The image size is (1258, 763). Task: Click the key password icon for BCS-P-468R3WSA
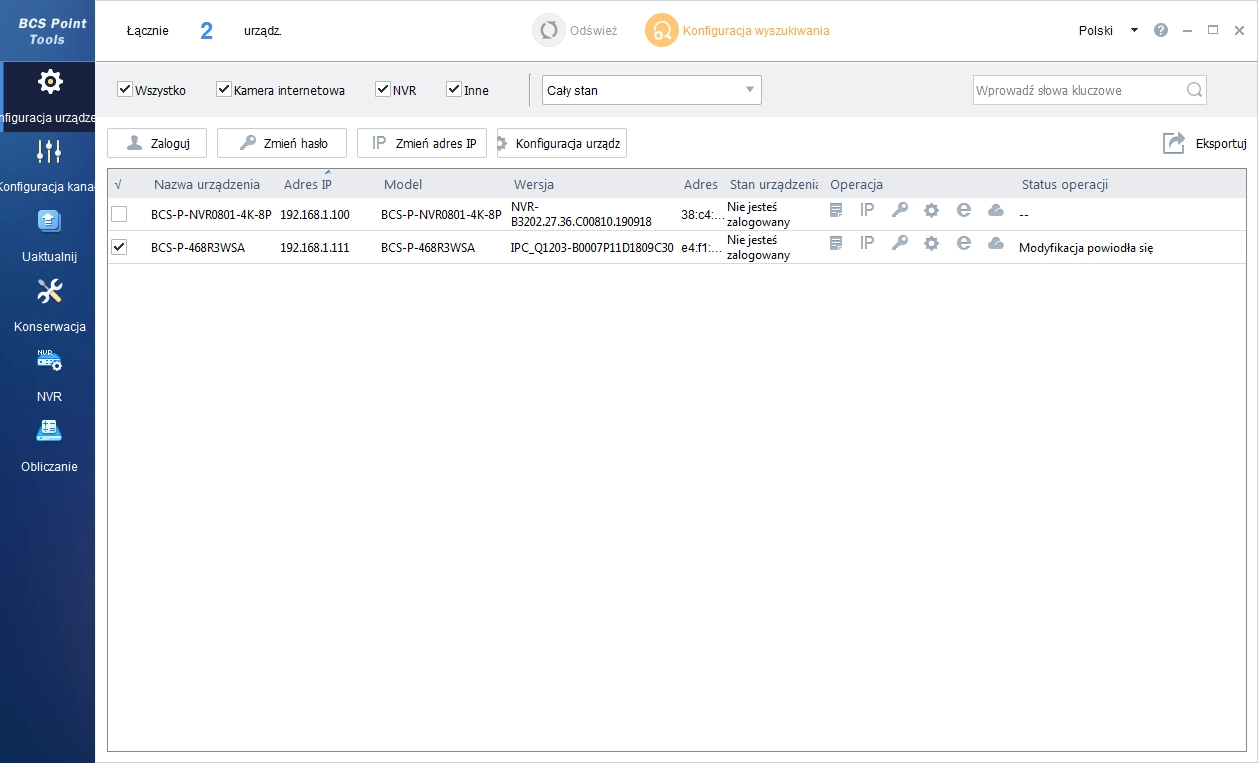(899, 242)
